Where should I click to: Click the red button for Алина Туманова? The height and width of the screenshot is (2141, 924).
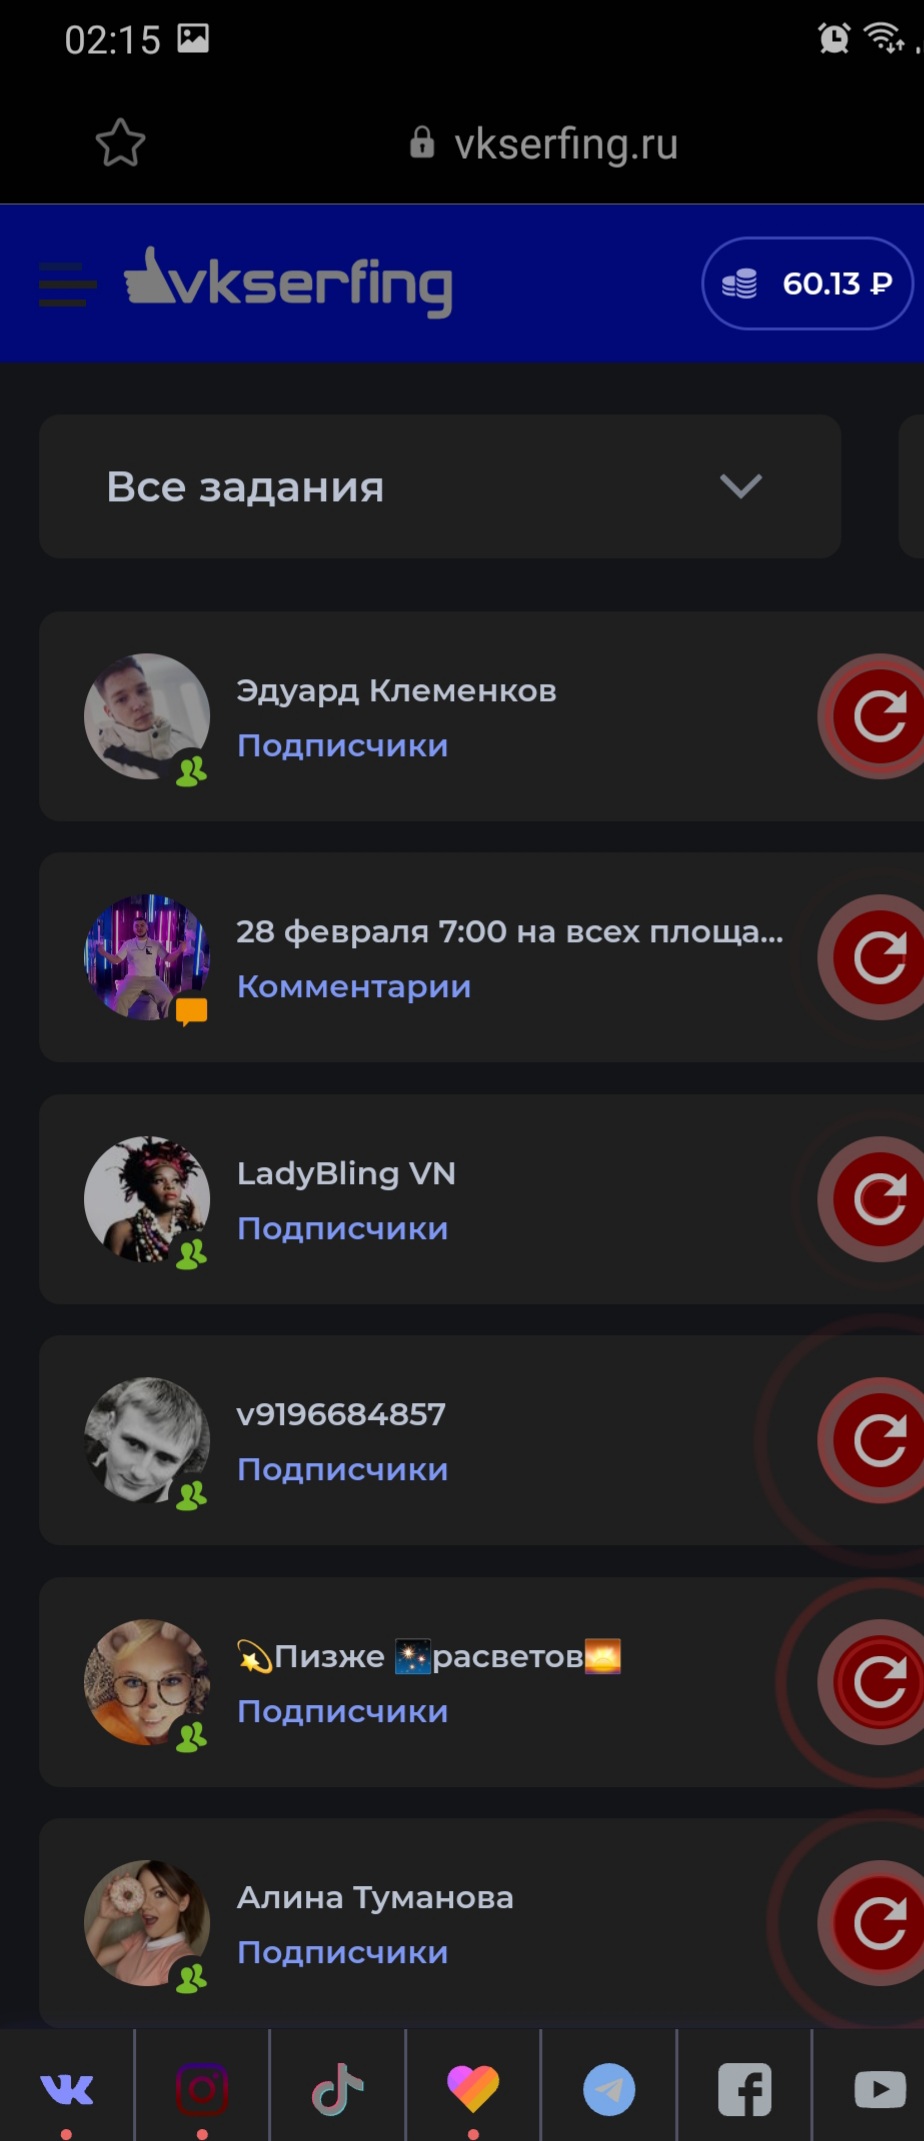click(878, 1923)
